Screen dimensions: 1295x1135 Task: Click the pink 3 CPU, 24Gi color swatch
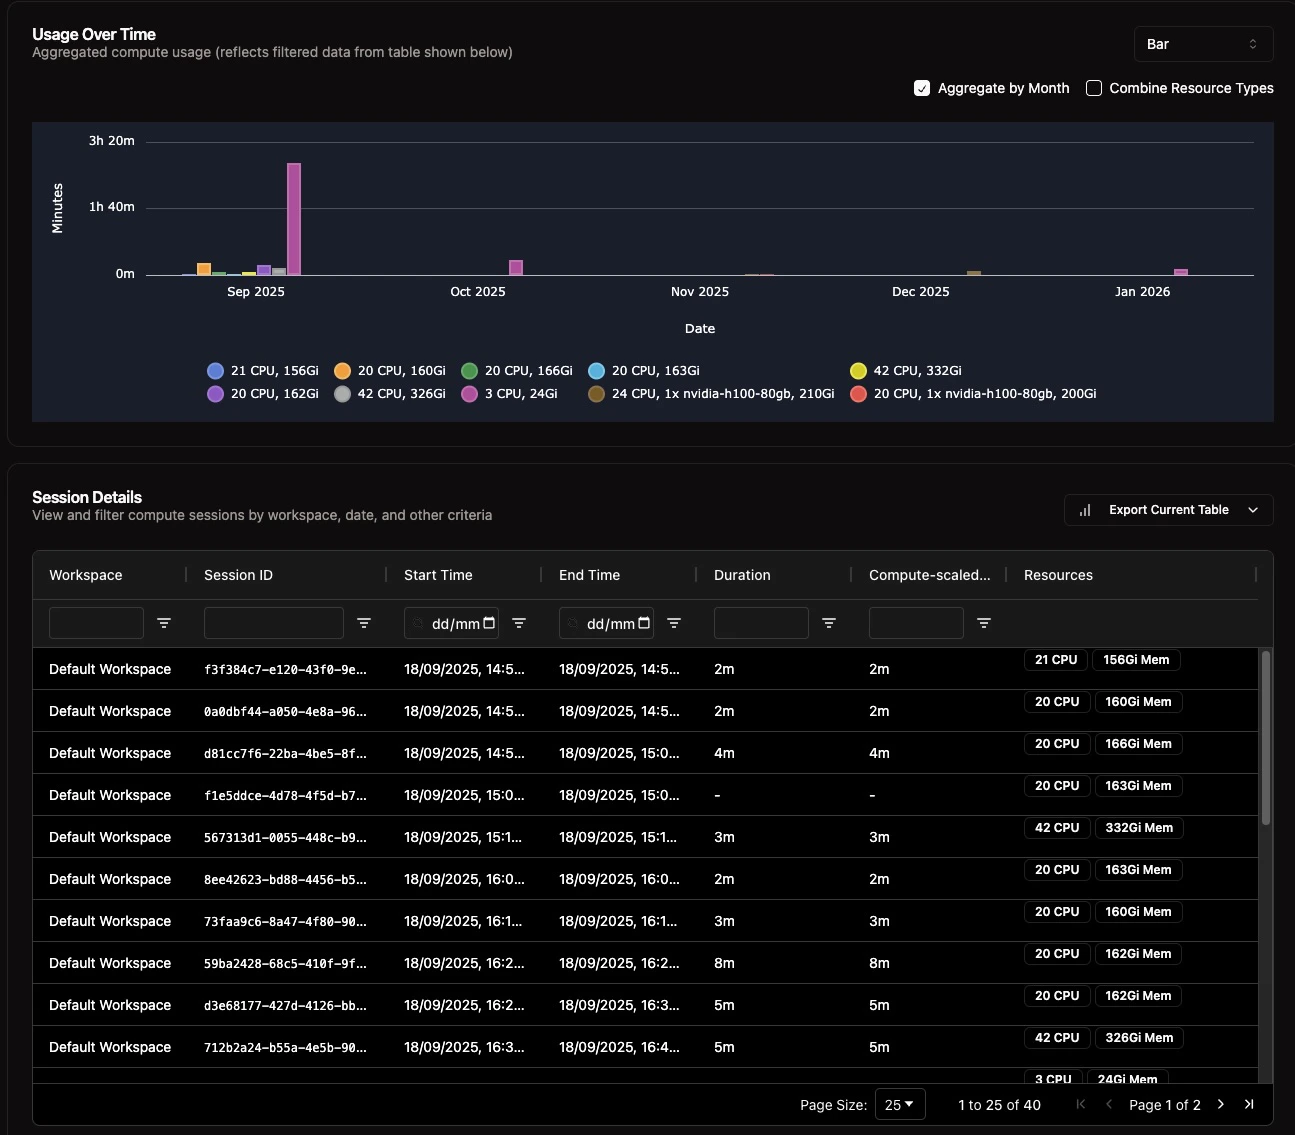pos(469,394)
